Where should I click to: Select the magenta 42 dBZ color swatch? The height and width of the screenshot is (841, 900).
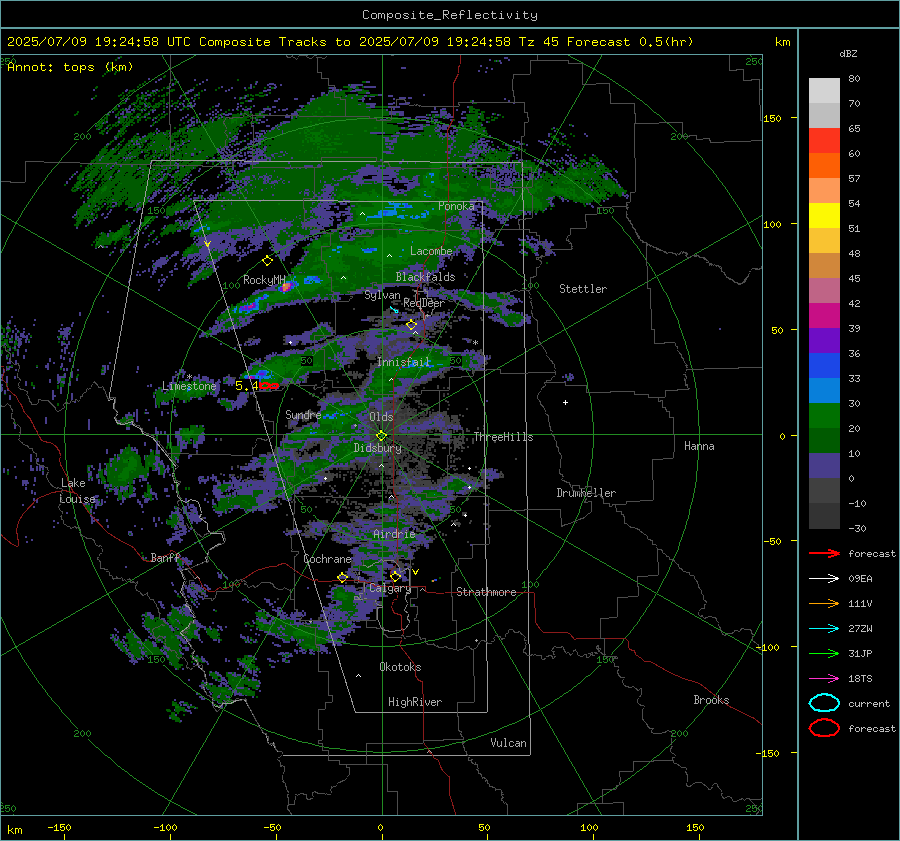pos(824,316)
